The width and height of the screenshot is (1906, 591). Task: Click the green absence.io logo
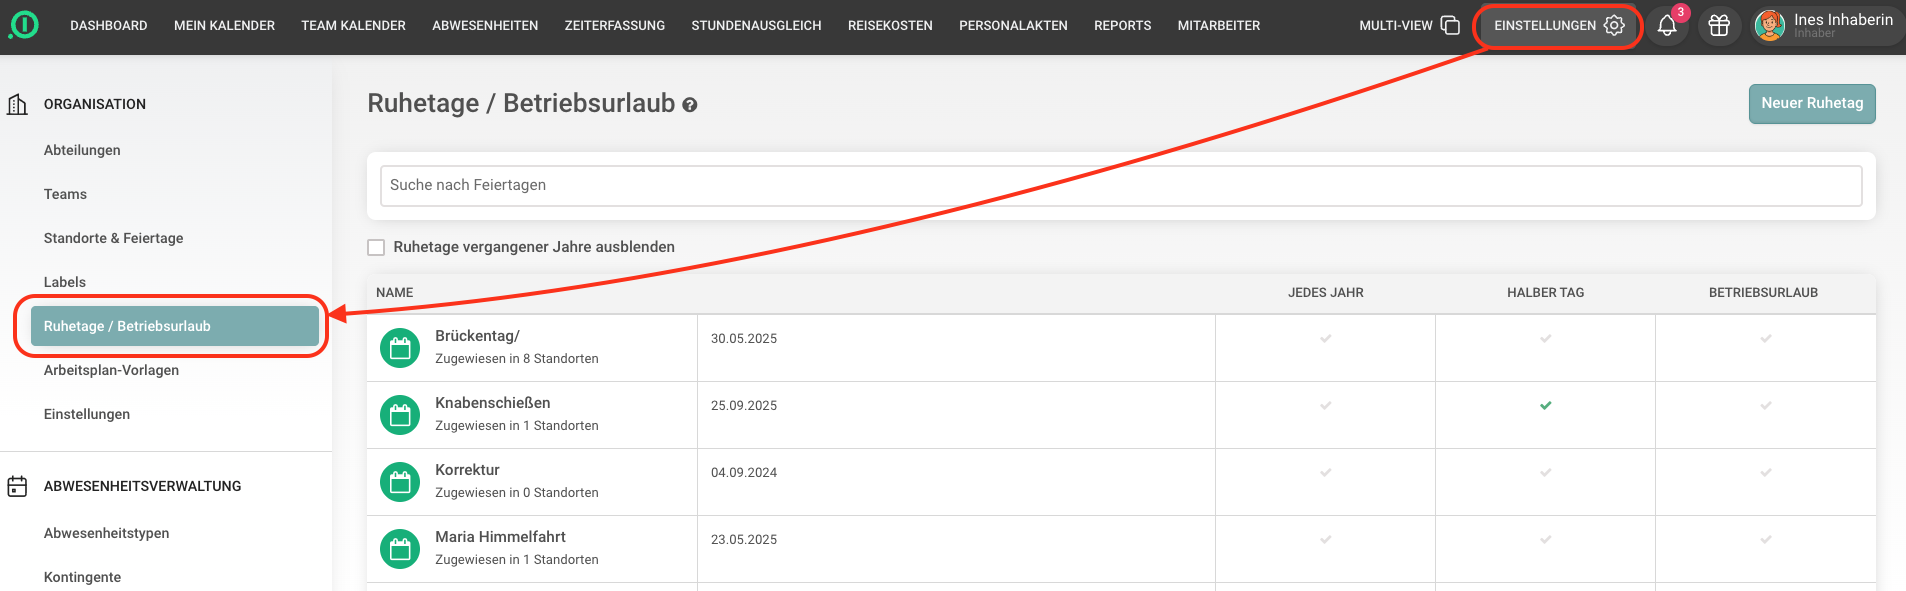coord(24,25)
